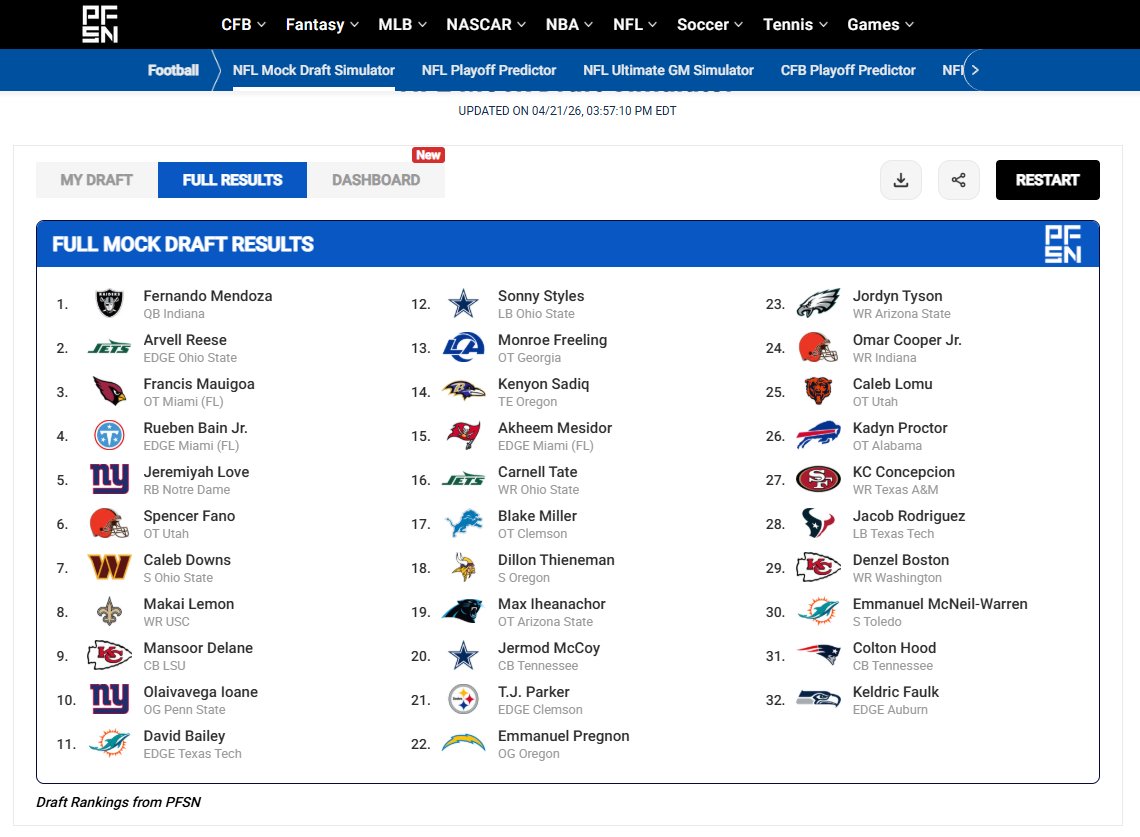The height and width of the screenshot is (837, 1140).
Task: Click the Ravens logo at pick 14
Action: tap(463, 391)
